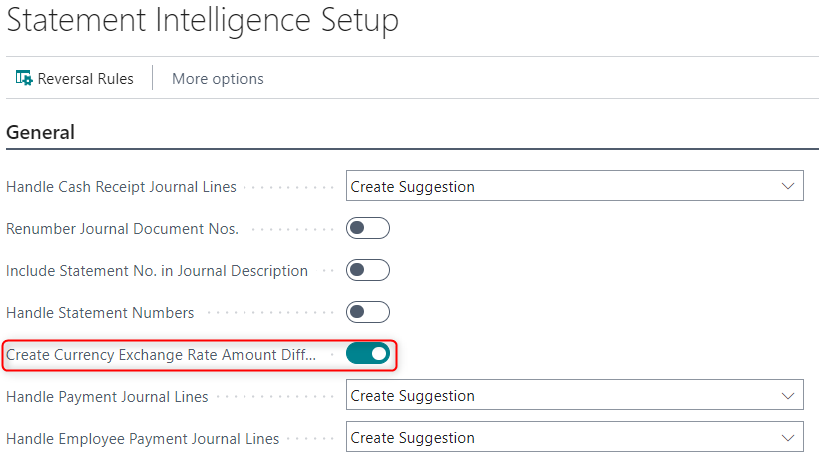Turn on Include Statement No. in Journal Description

click(x=367, y=270)
